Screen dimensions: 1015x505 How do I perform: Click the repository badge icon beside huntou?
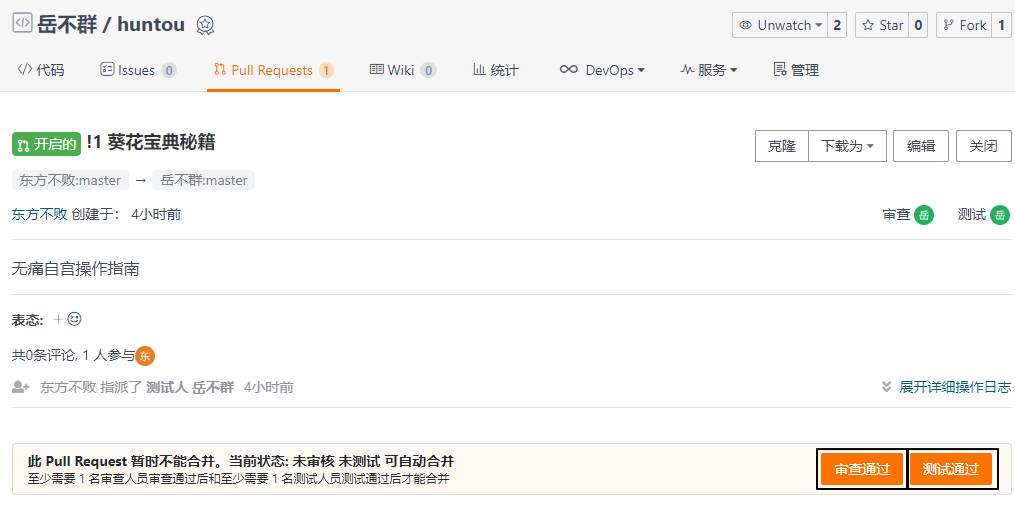click(205, 25)
